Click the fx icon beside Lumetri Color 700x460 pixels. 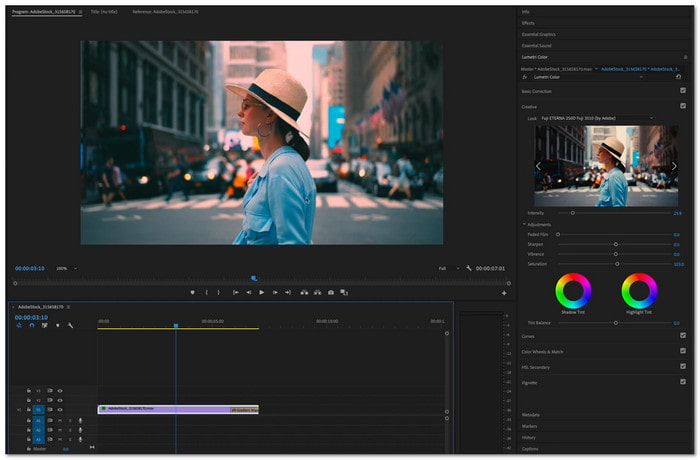(525, 77)
